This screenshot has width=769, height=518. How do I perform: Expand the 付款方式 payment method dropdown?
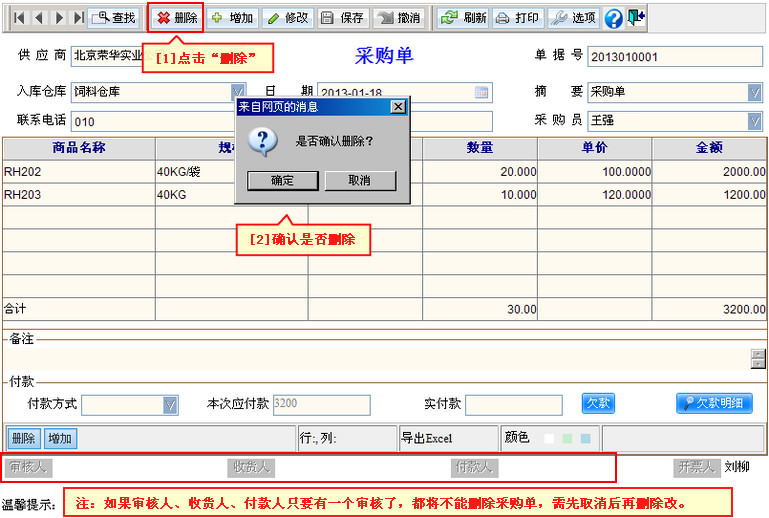[170, 405]
